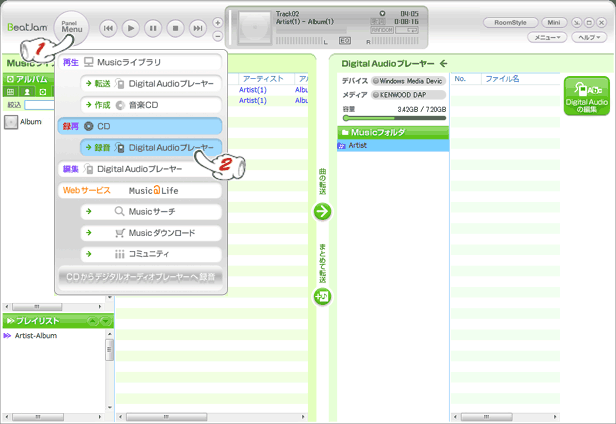Go back to the previous track
The width and height of the screenshot is (616, 424).
[108, 29]
